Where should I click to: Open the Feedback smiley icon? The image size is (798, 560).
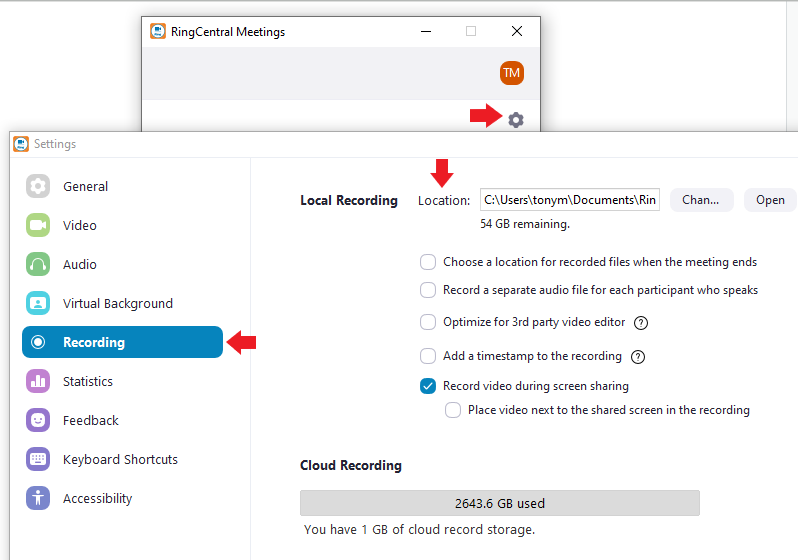pos(38,420)
